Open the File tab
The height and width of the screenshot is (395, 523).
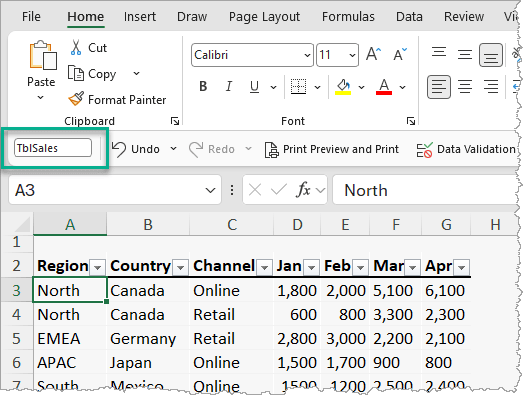(31, 16)
